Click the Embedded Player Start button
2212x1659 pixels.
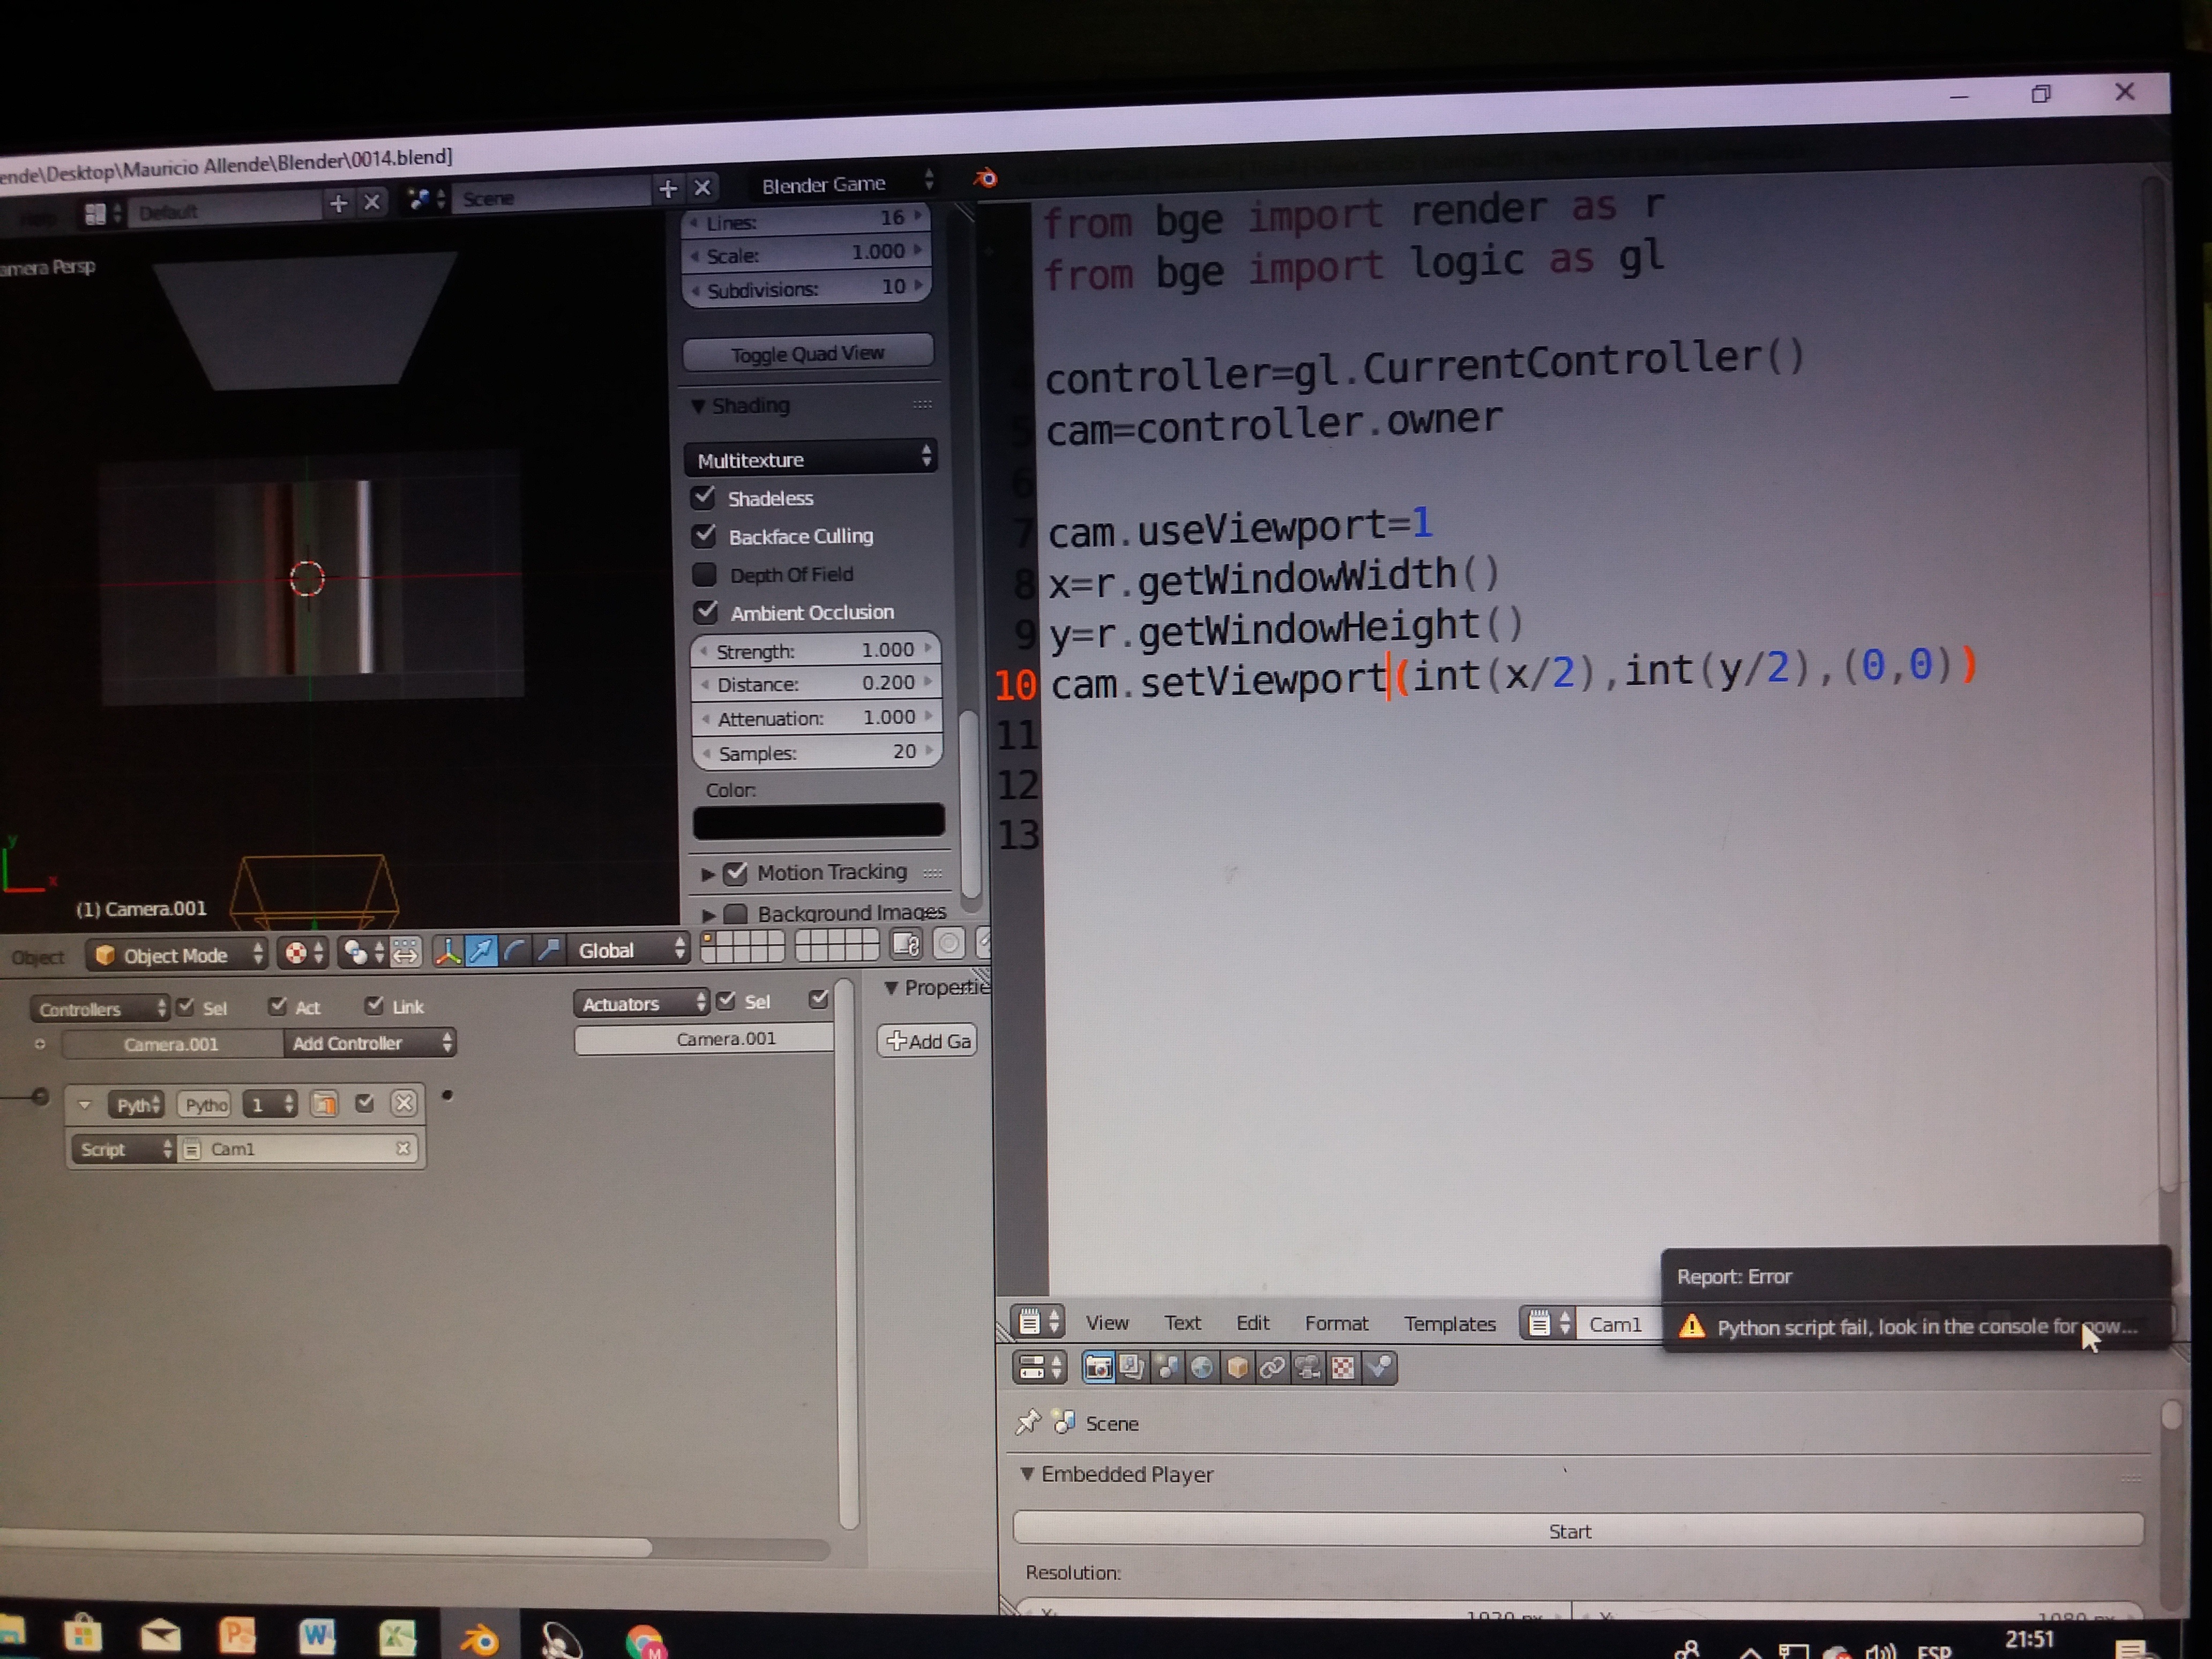pyautogui.click(x=1578, y=1529)
